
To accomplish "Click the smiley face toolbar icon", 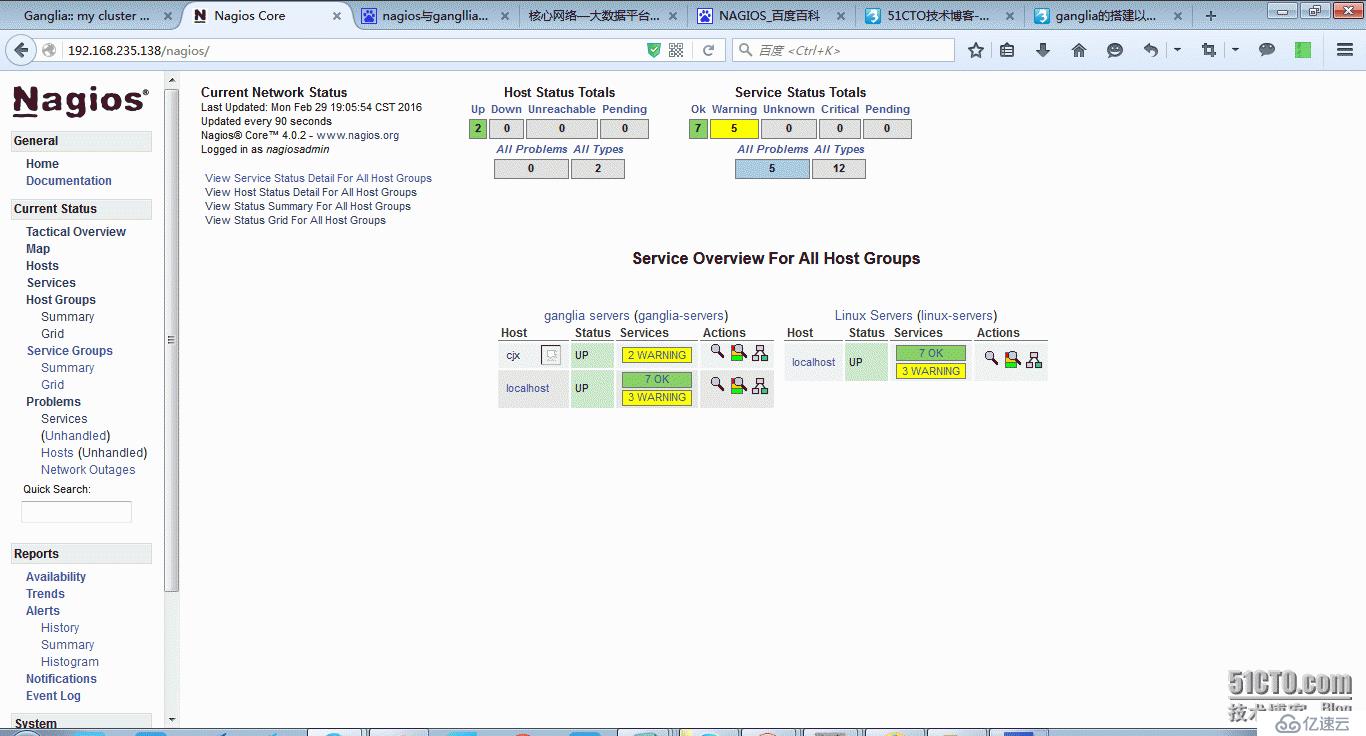I will click(1115, 50).
